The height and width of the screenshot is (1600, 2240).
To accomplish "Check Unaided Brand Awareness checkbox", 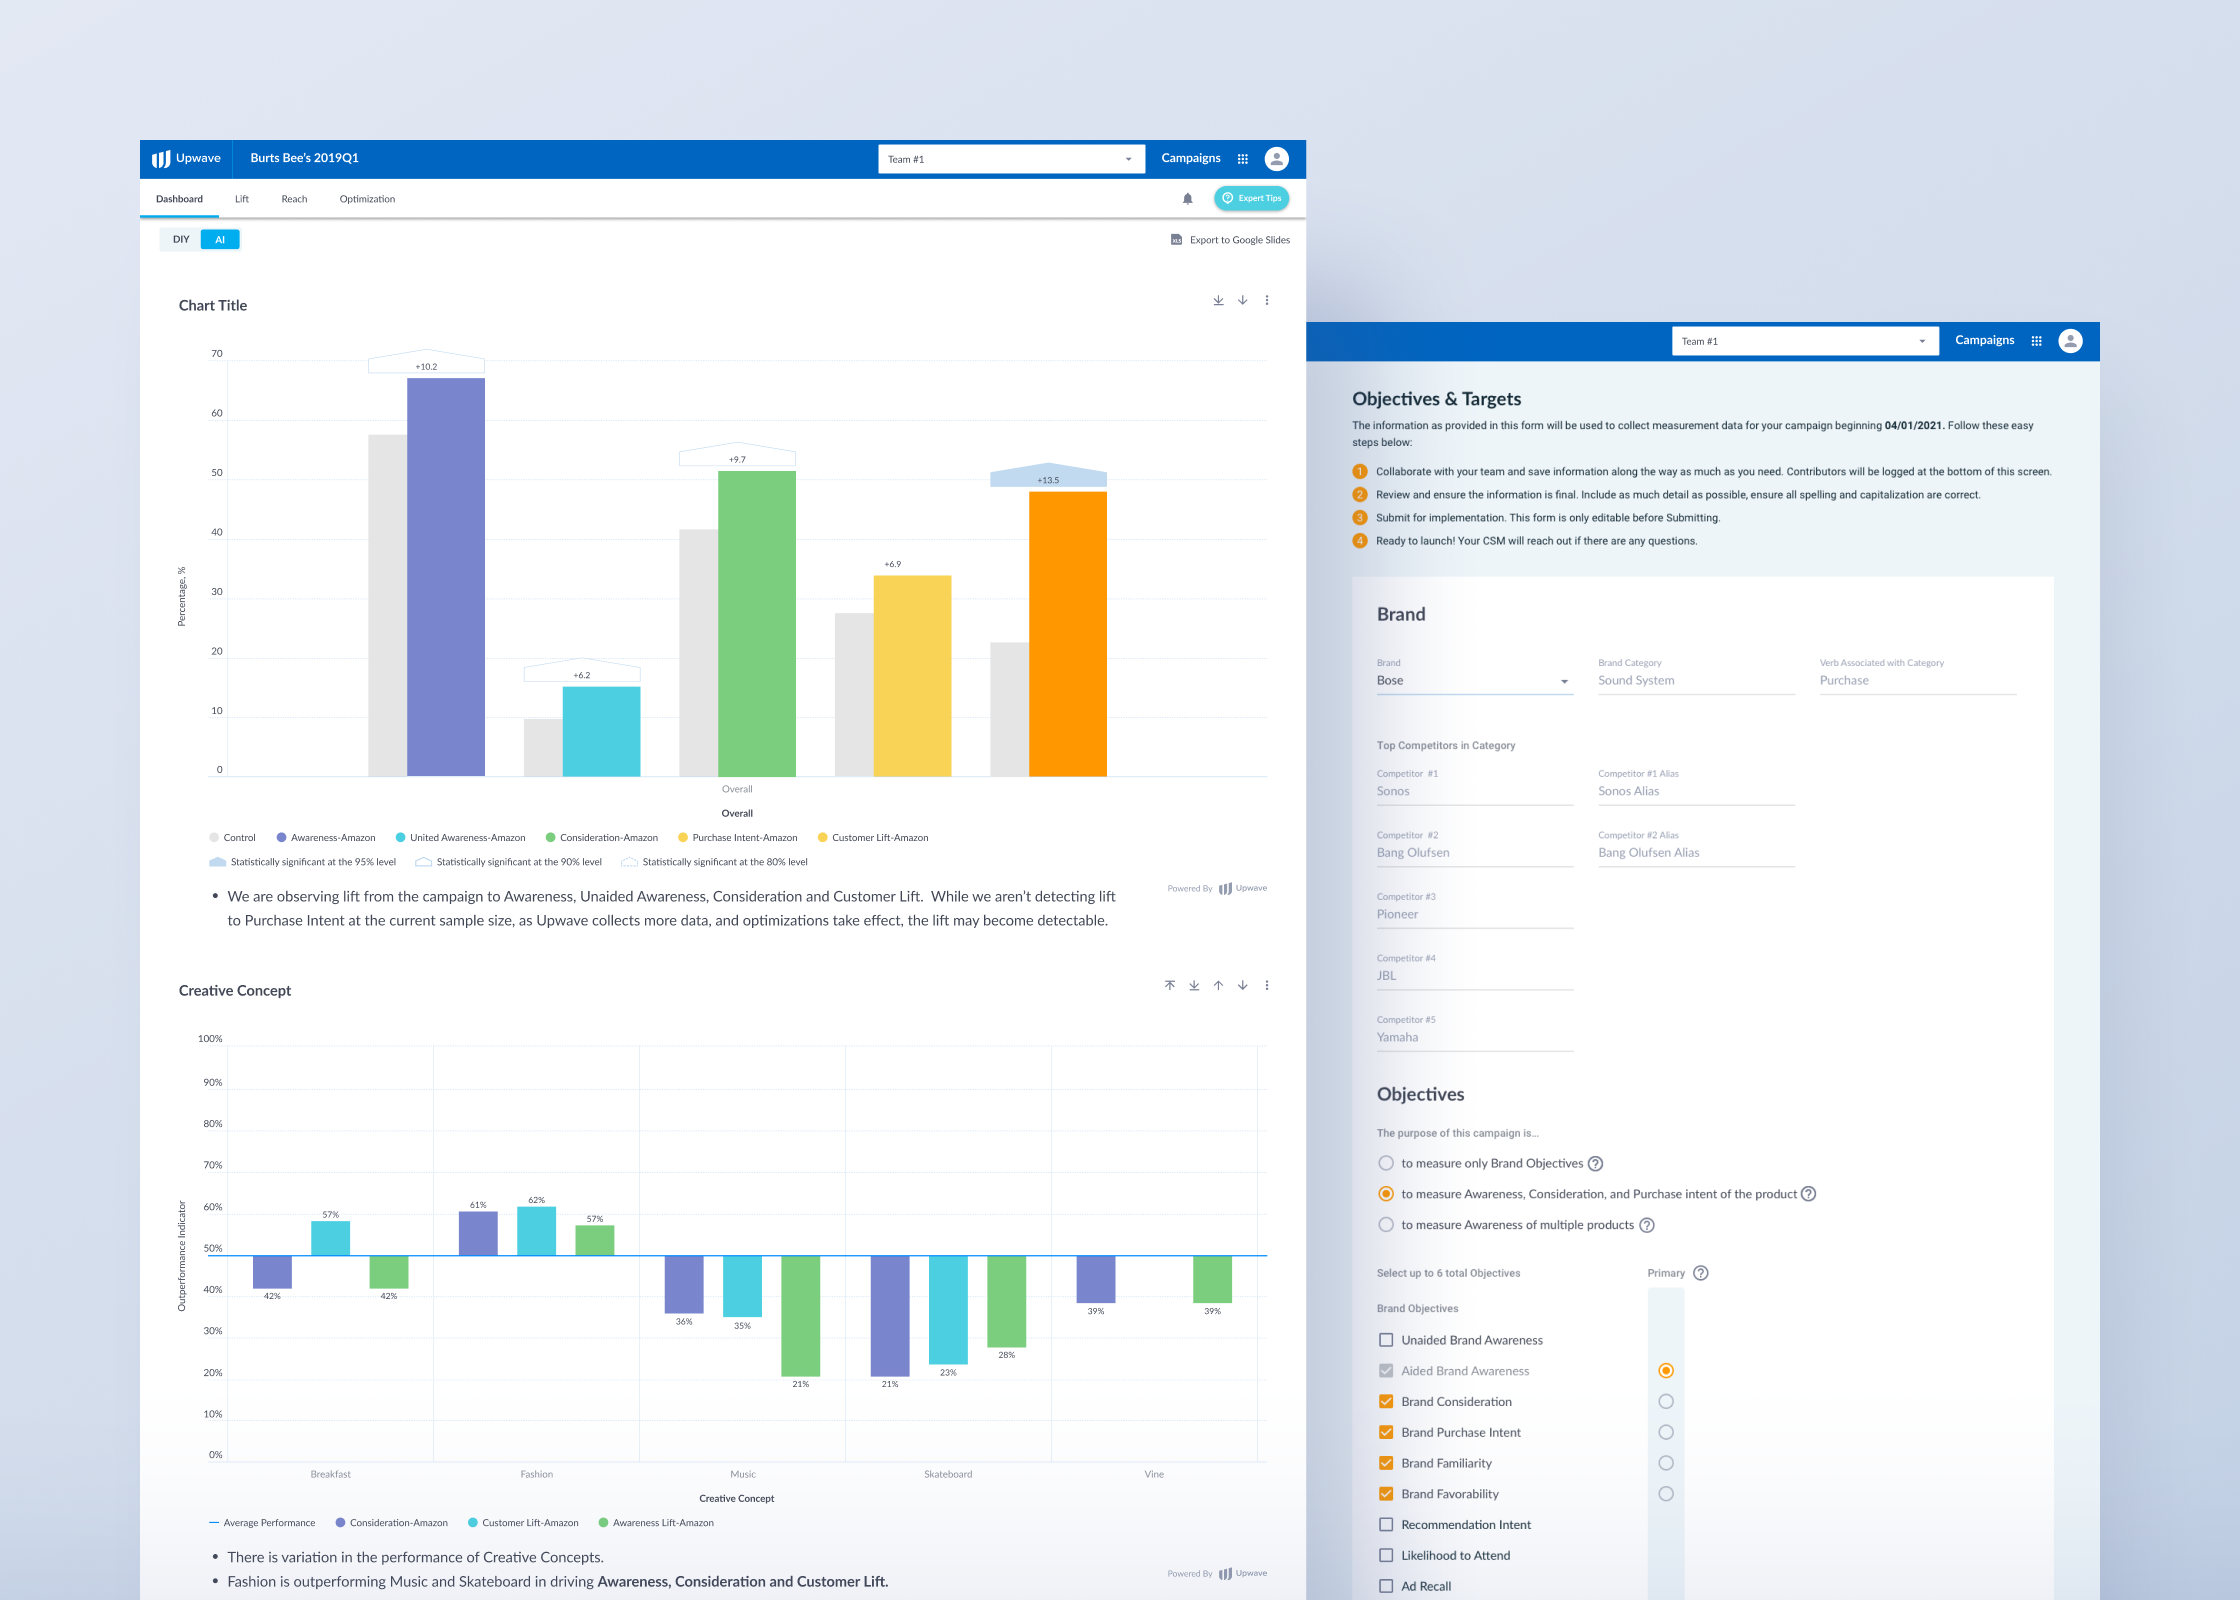I will click(x=1386, y=1340).
